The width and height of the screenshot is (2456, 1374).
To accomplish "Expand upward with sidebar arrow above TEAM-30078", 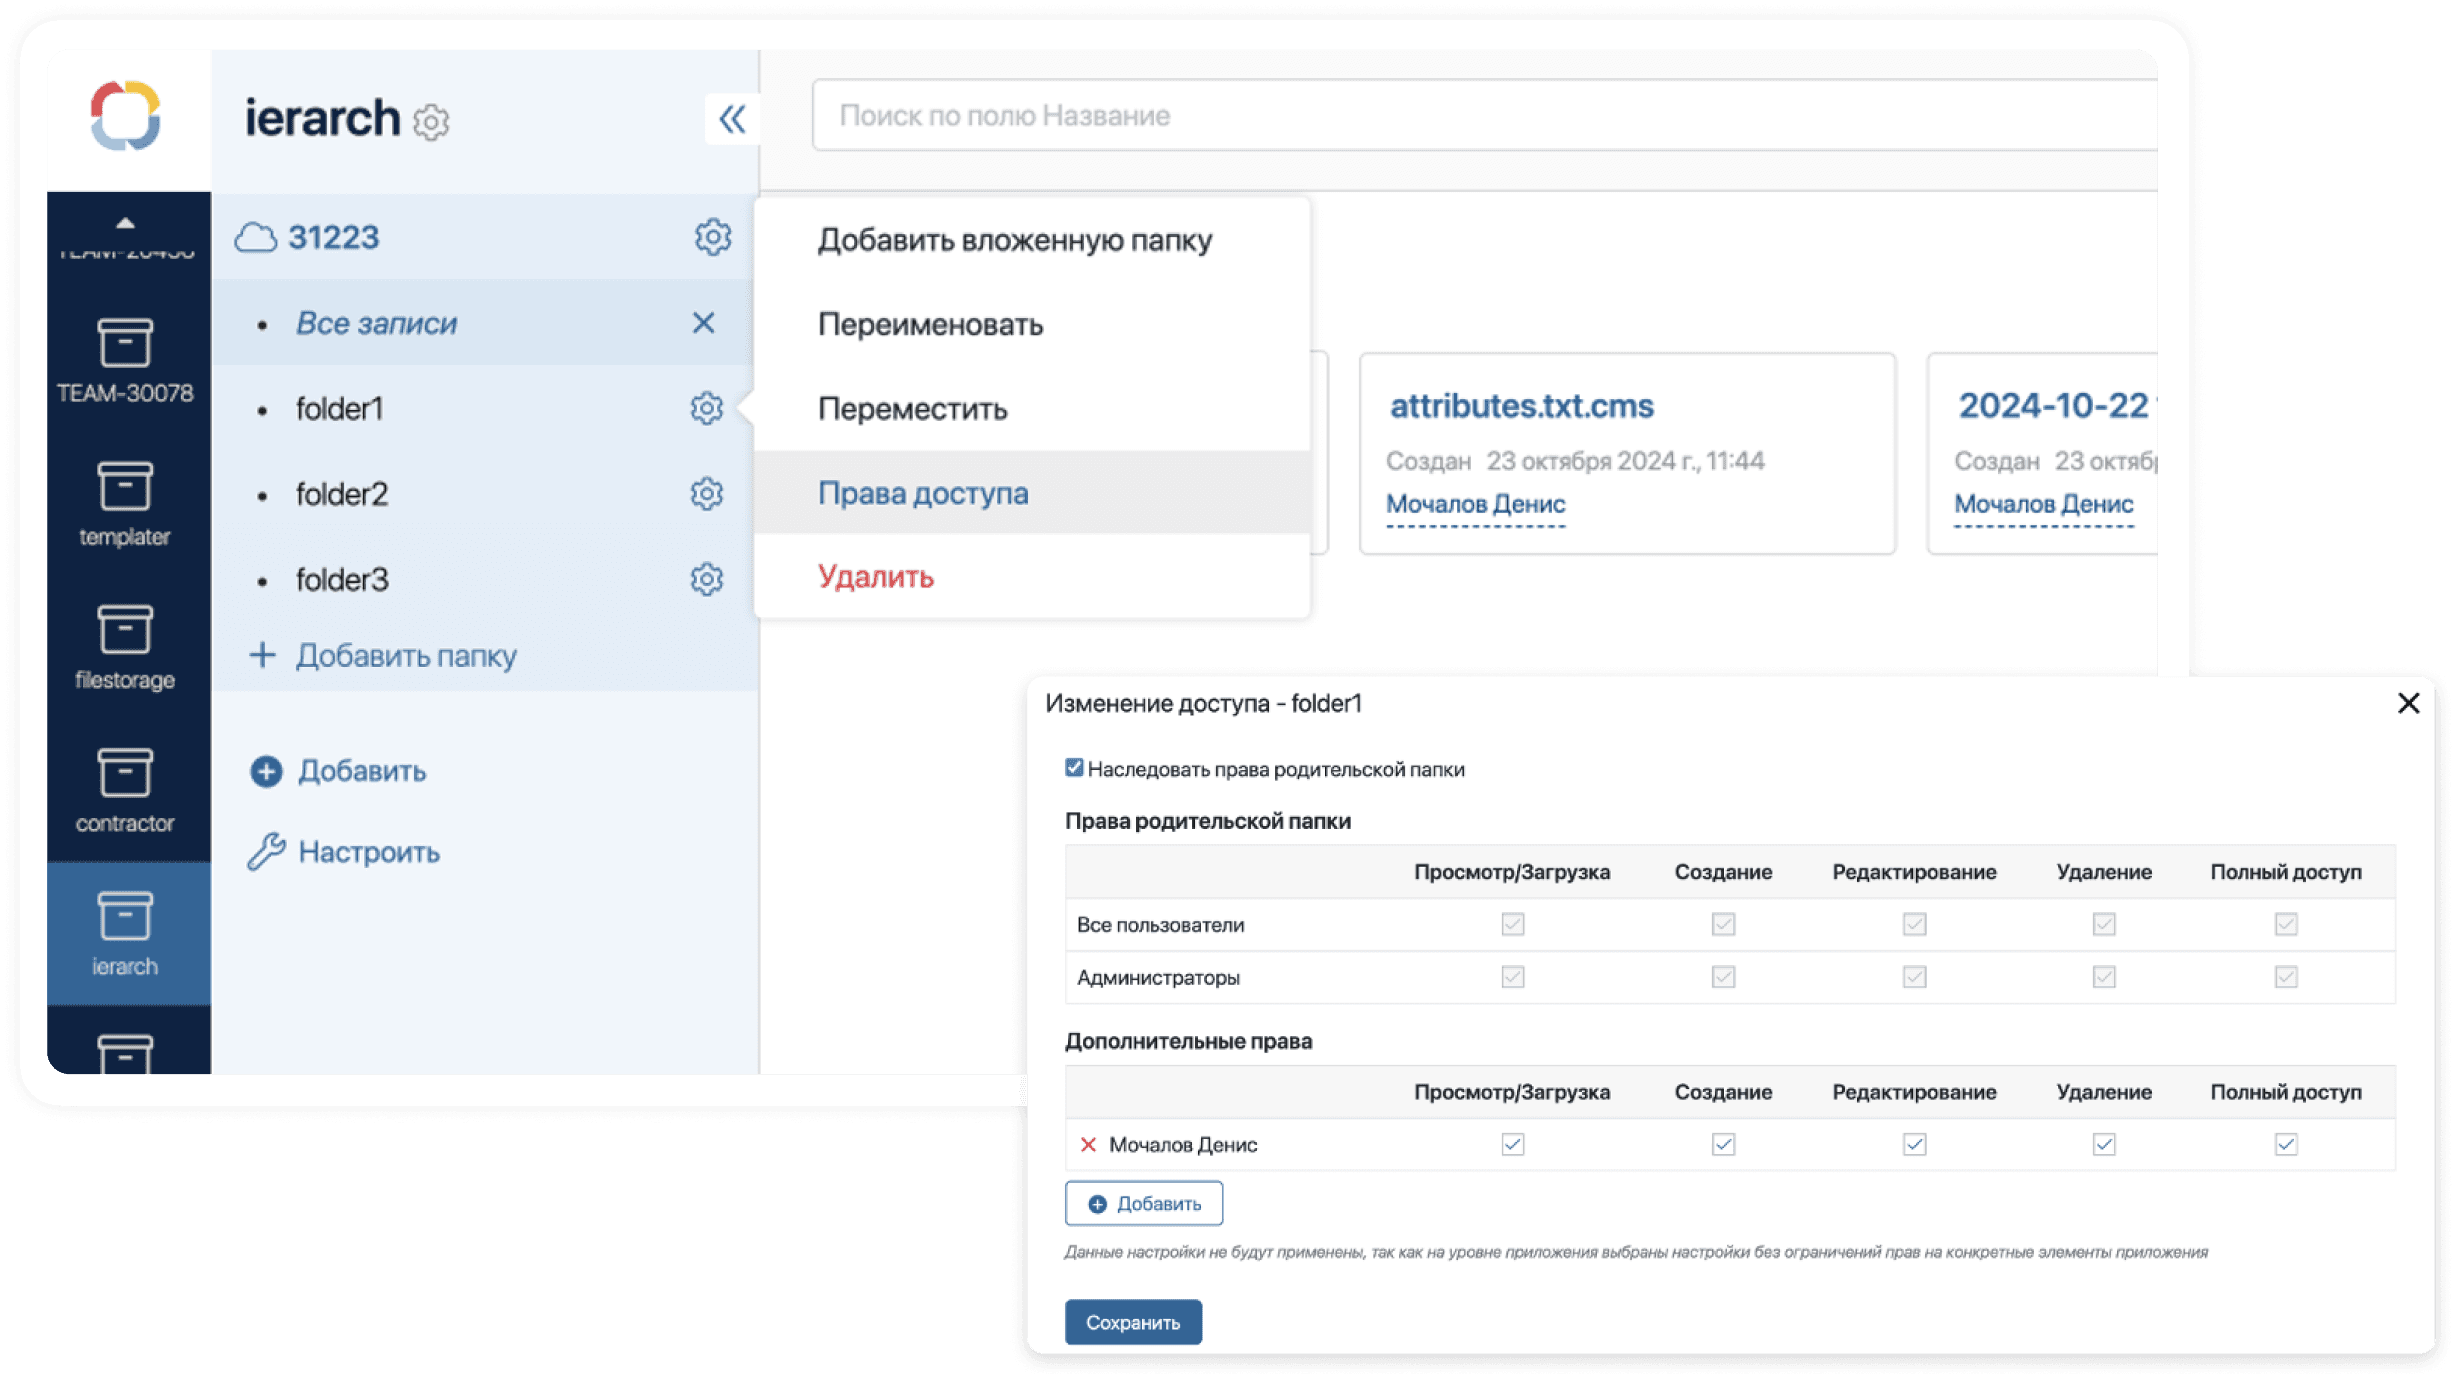I will click(125, 222).
